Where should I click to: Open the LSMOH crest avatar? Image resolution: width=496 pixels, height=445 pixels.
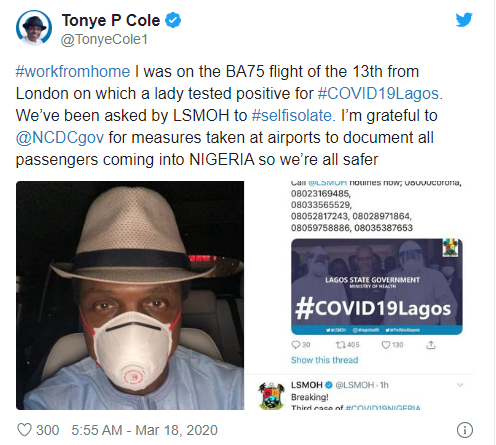[x=272, y=396]
